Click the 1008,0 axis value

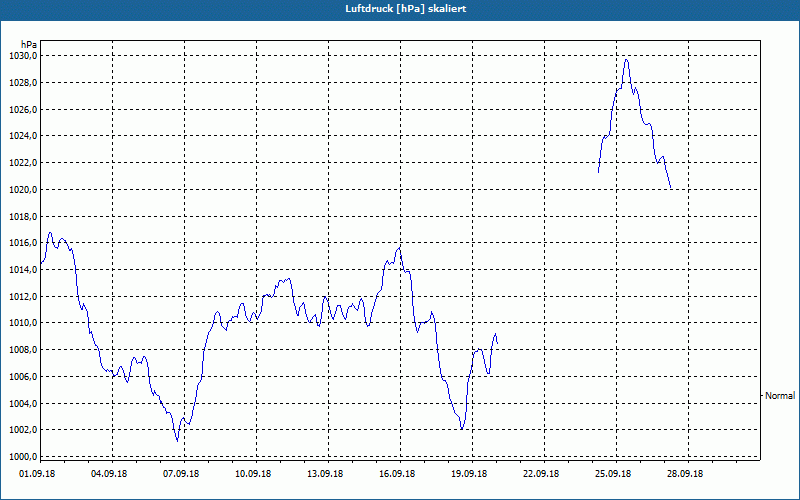[x=23, y=349]
